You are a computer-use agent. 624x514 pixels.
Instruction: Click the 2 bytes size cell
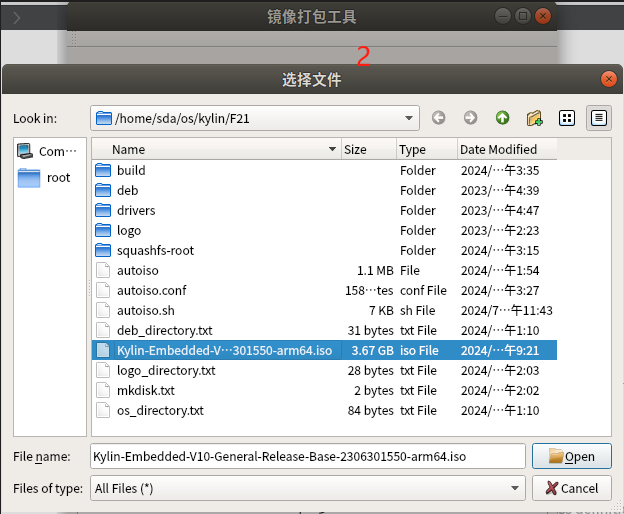coord(374,390)
